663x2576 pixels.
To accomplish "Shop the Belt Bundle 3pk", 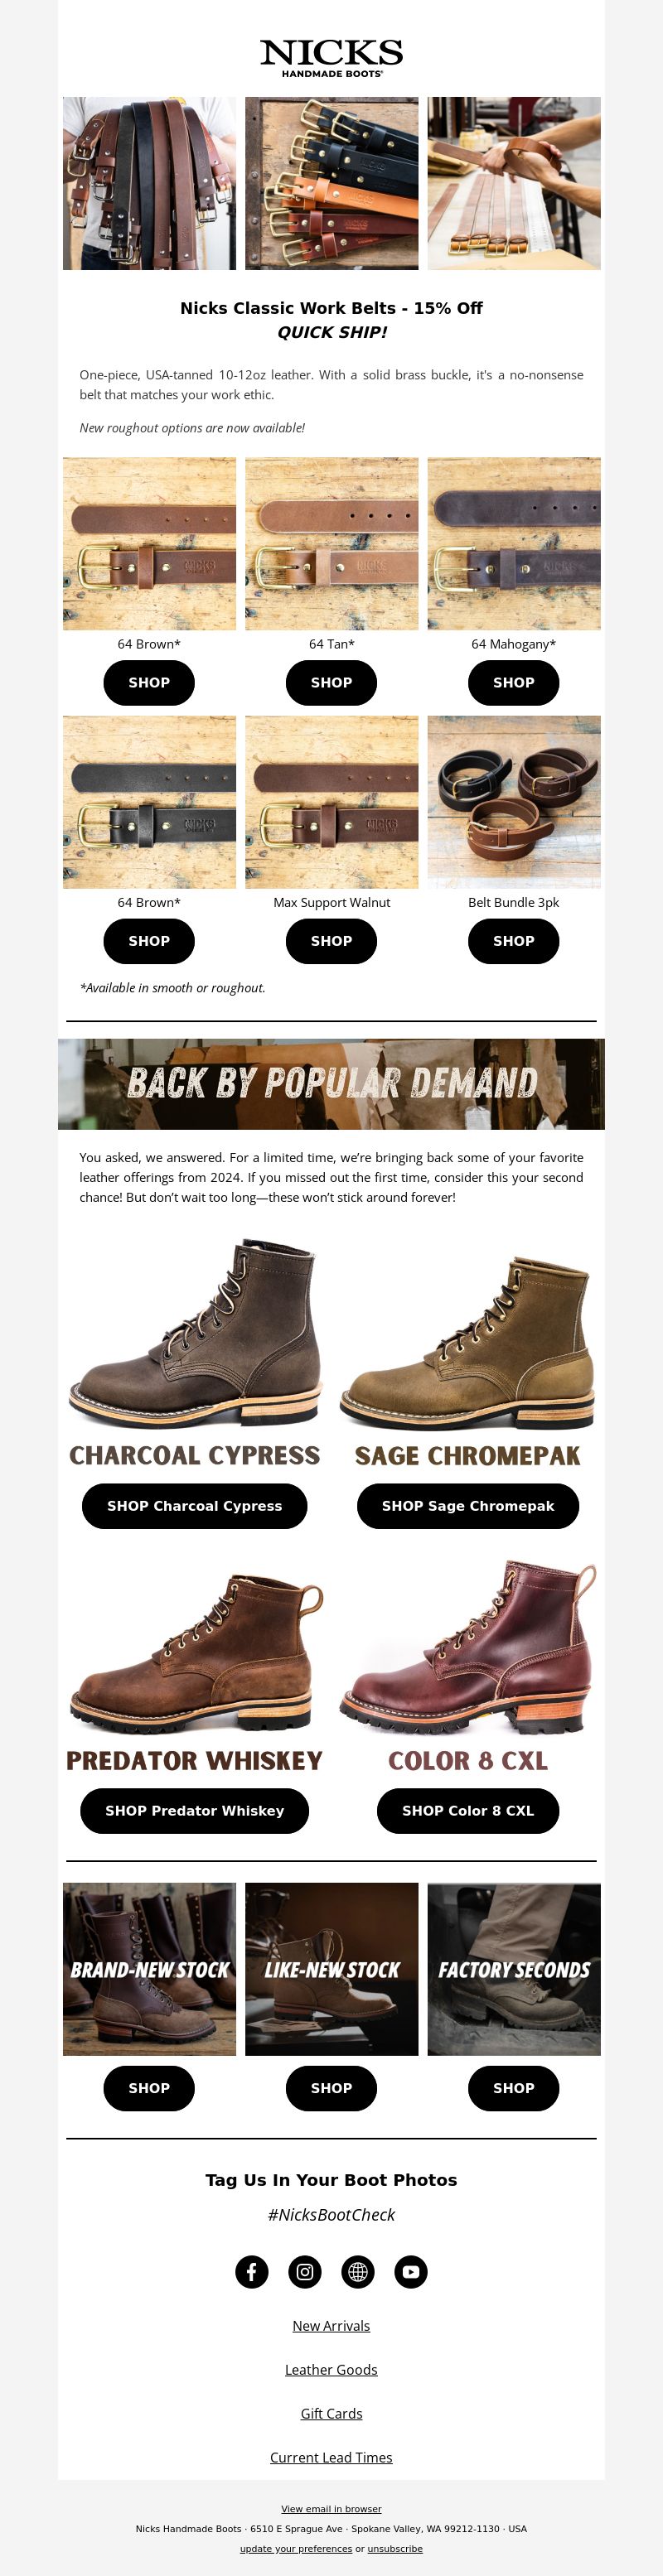I will pos(514,941).
